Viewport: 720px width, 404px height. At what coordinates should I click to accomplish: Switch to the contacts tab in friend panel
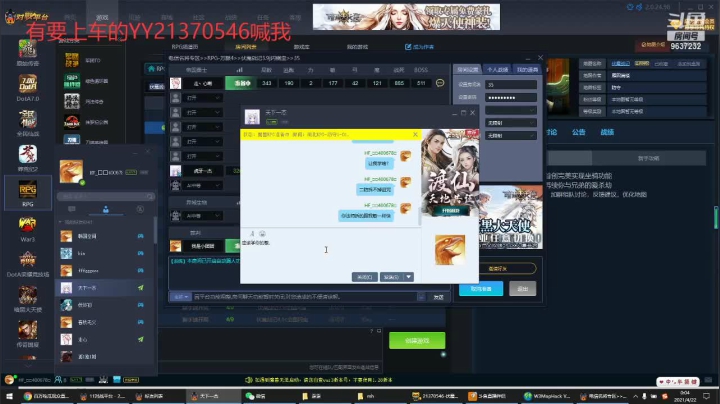(x=106, y=209)
